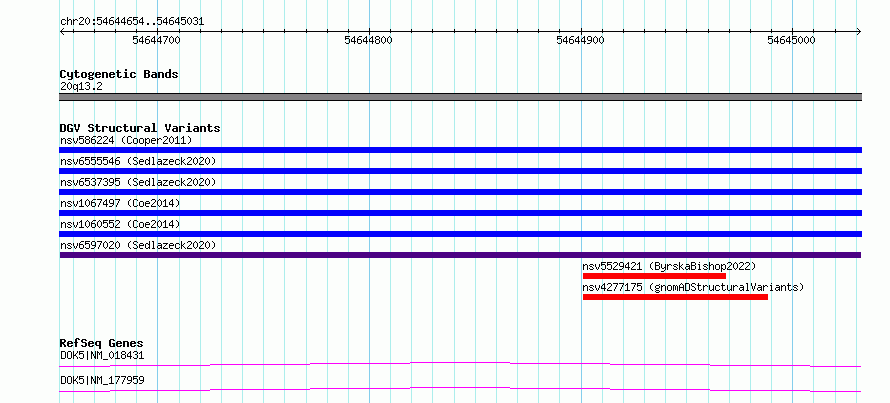The width and height of the screenshot is (890, 403).
Task: Click the 54645000 ruler position label
Action: coord(791,40)
